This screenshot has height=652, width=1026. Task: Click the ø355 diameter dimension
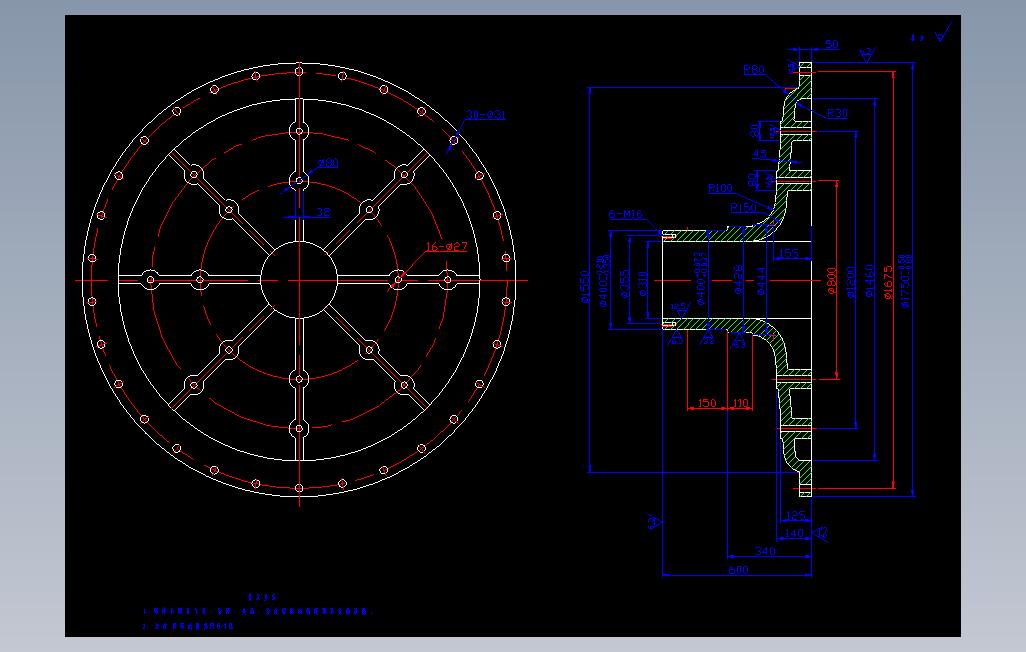click(624, 283)
